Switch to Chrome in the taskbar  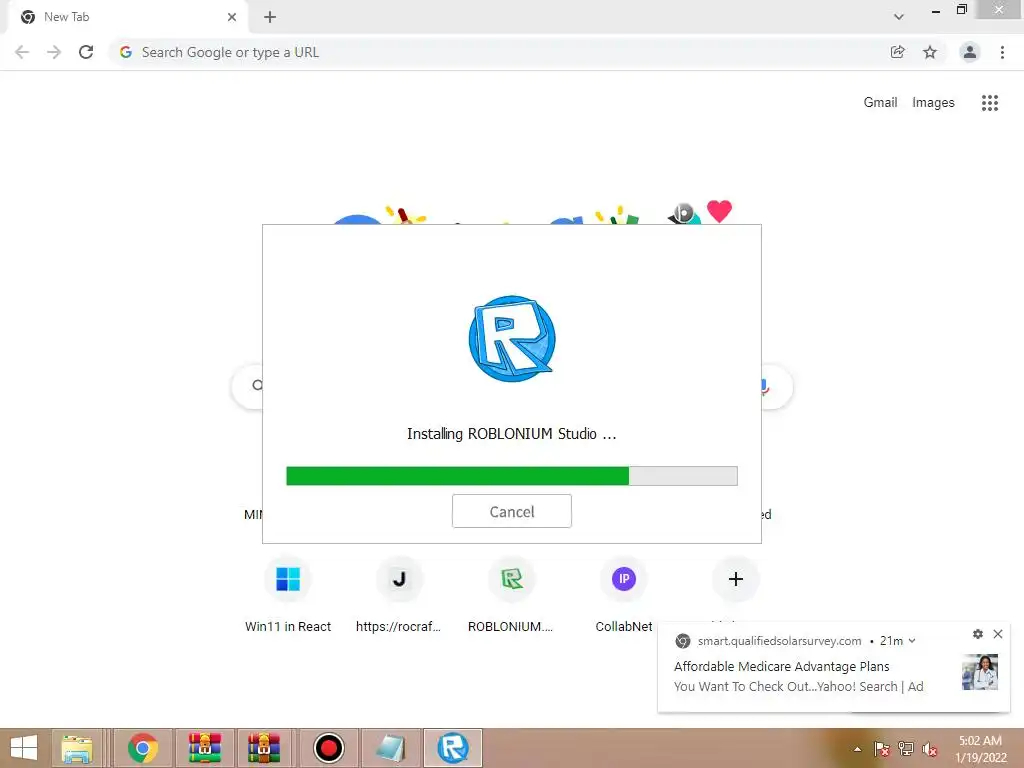(143, 748)
